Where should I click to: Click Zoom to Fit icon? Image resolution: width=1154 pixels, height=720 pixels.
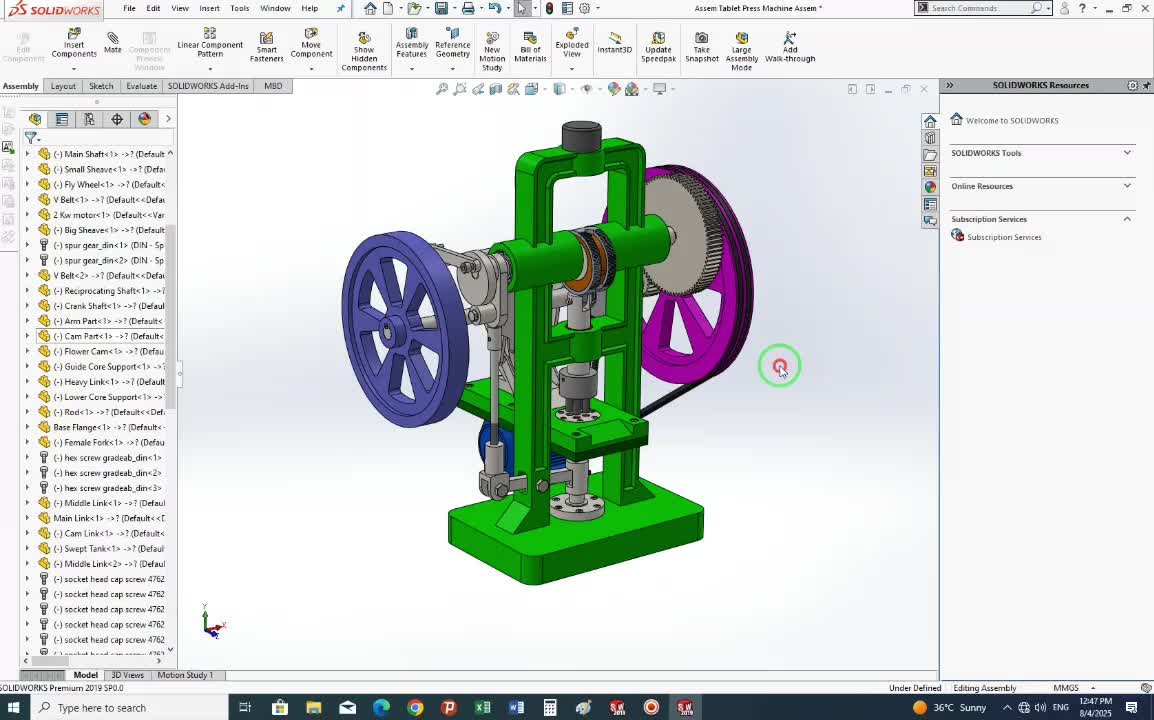(442, 89)
